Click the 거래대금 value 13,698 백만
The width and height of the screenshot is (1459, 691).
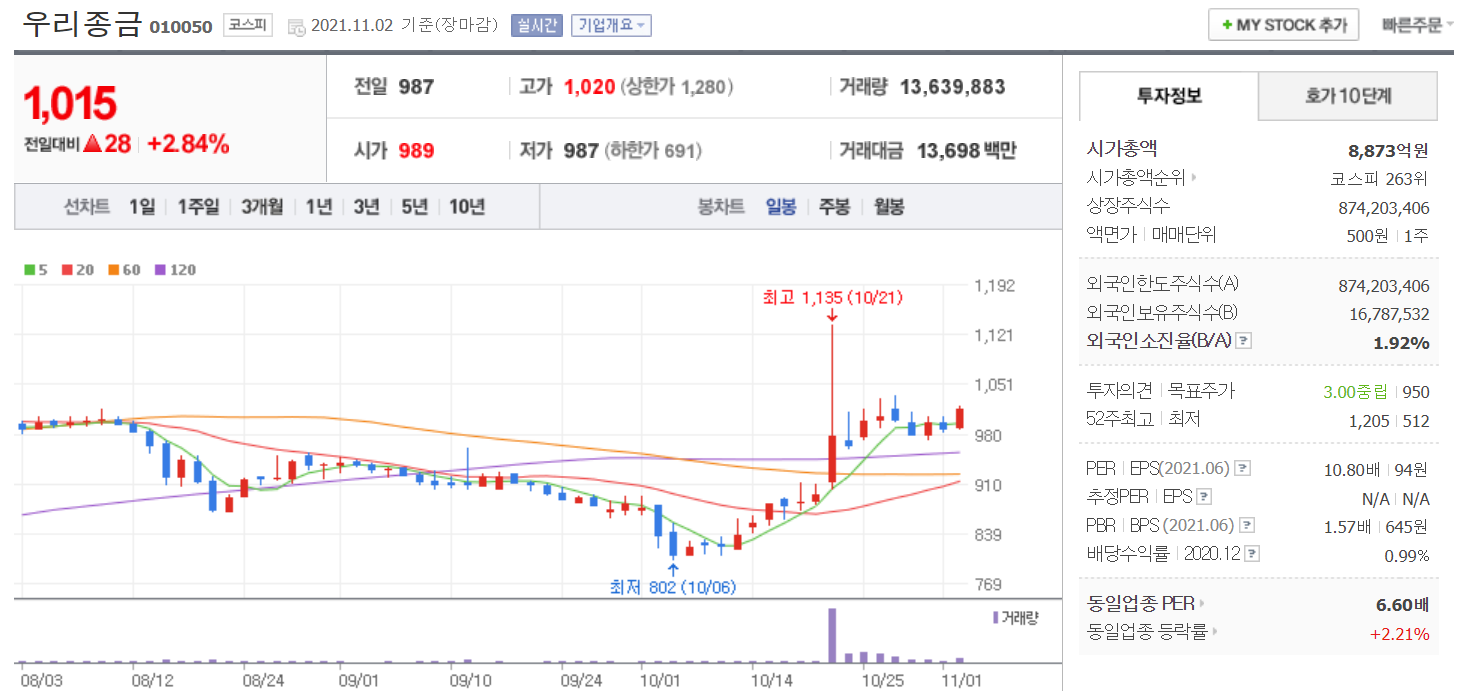tap(966, 151)
